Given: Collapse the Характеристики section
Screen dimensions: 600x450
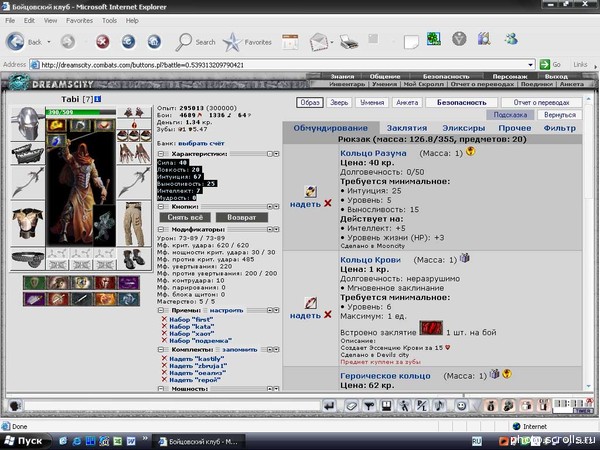Looking at the screenshot, I should click(x=161, y=154).
